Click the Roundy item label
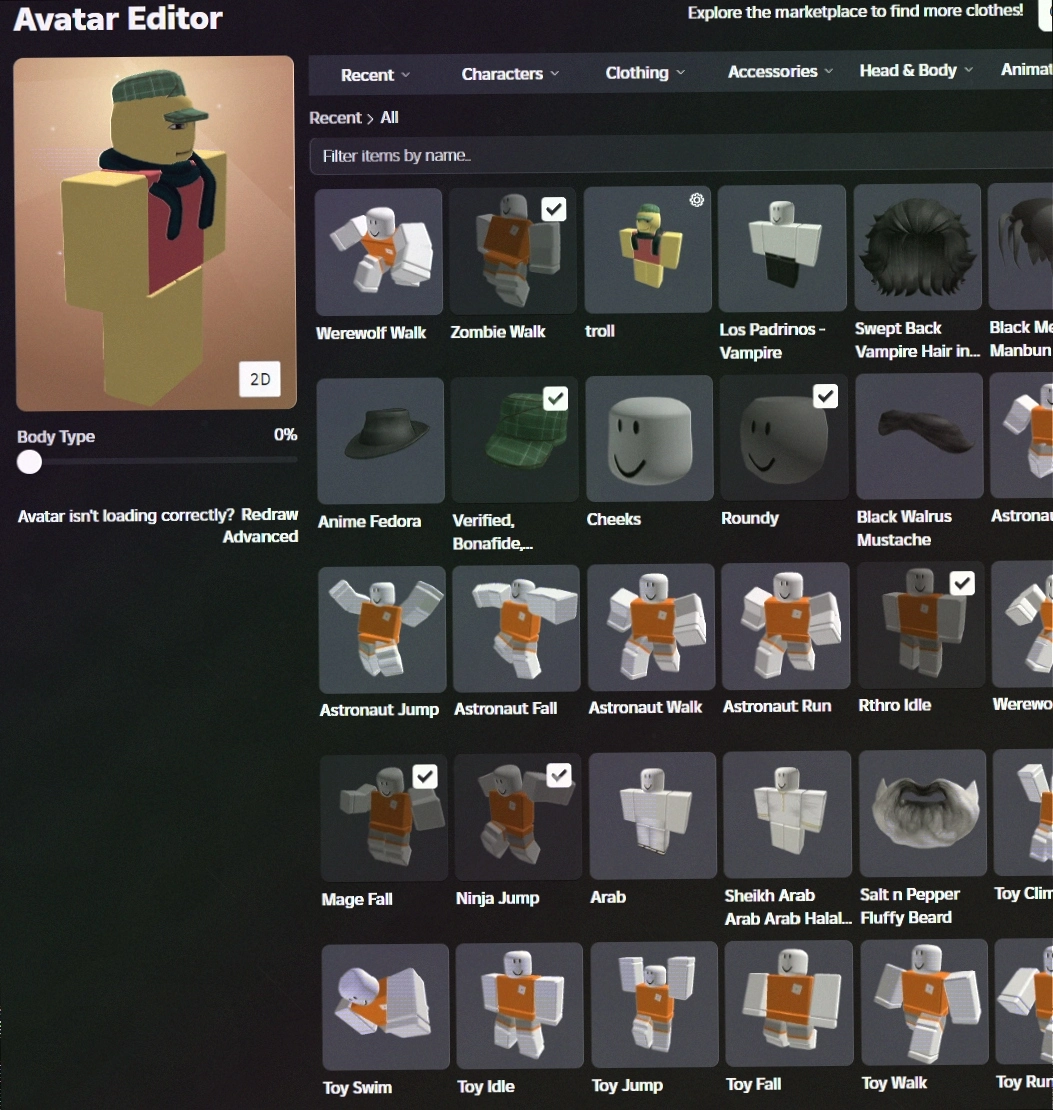 point(750,518)
